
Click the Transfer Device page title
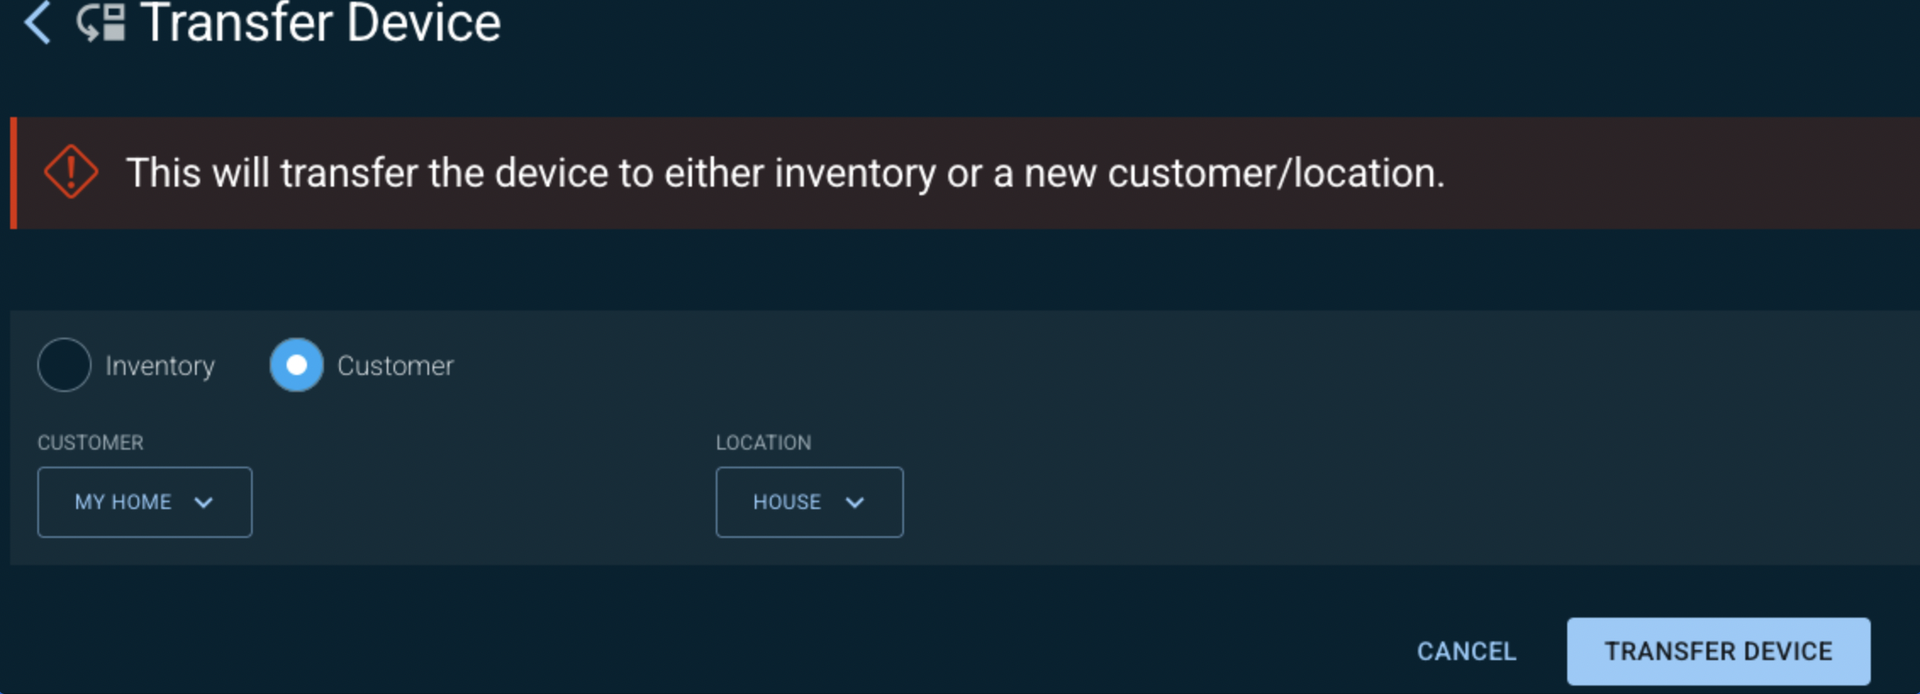[320, 22]
